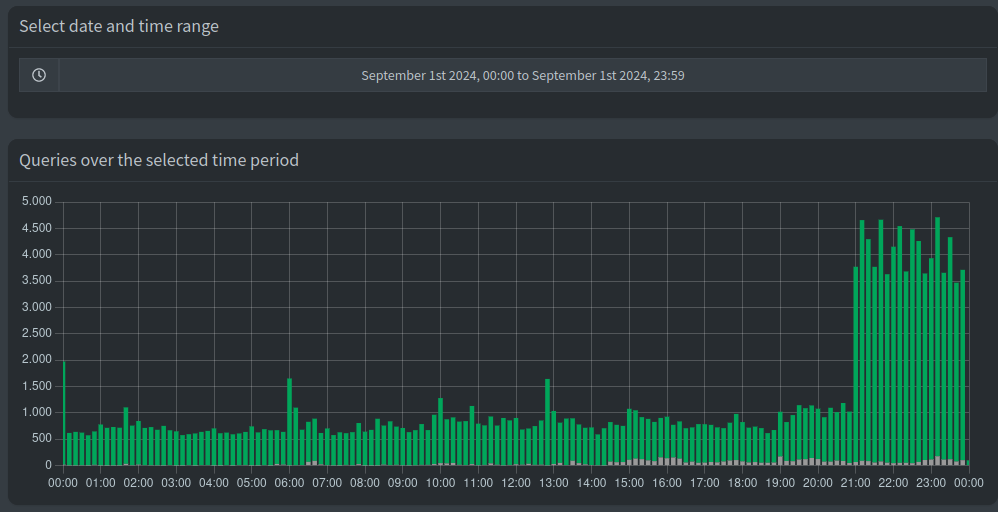Click the 14:00 x-axis label

pyautogui.click(x=591, y=483)
